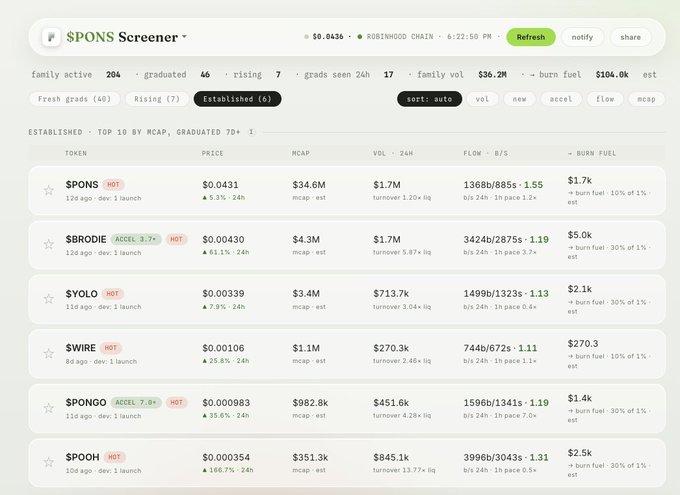Click the $0.0436 price in header

click(x=328, y=37)
